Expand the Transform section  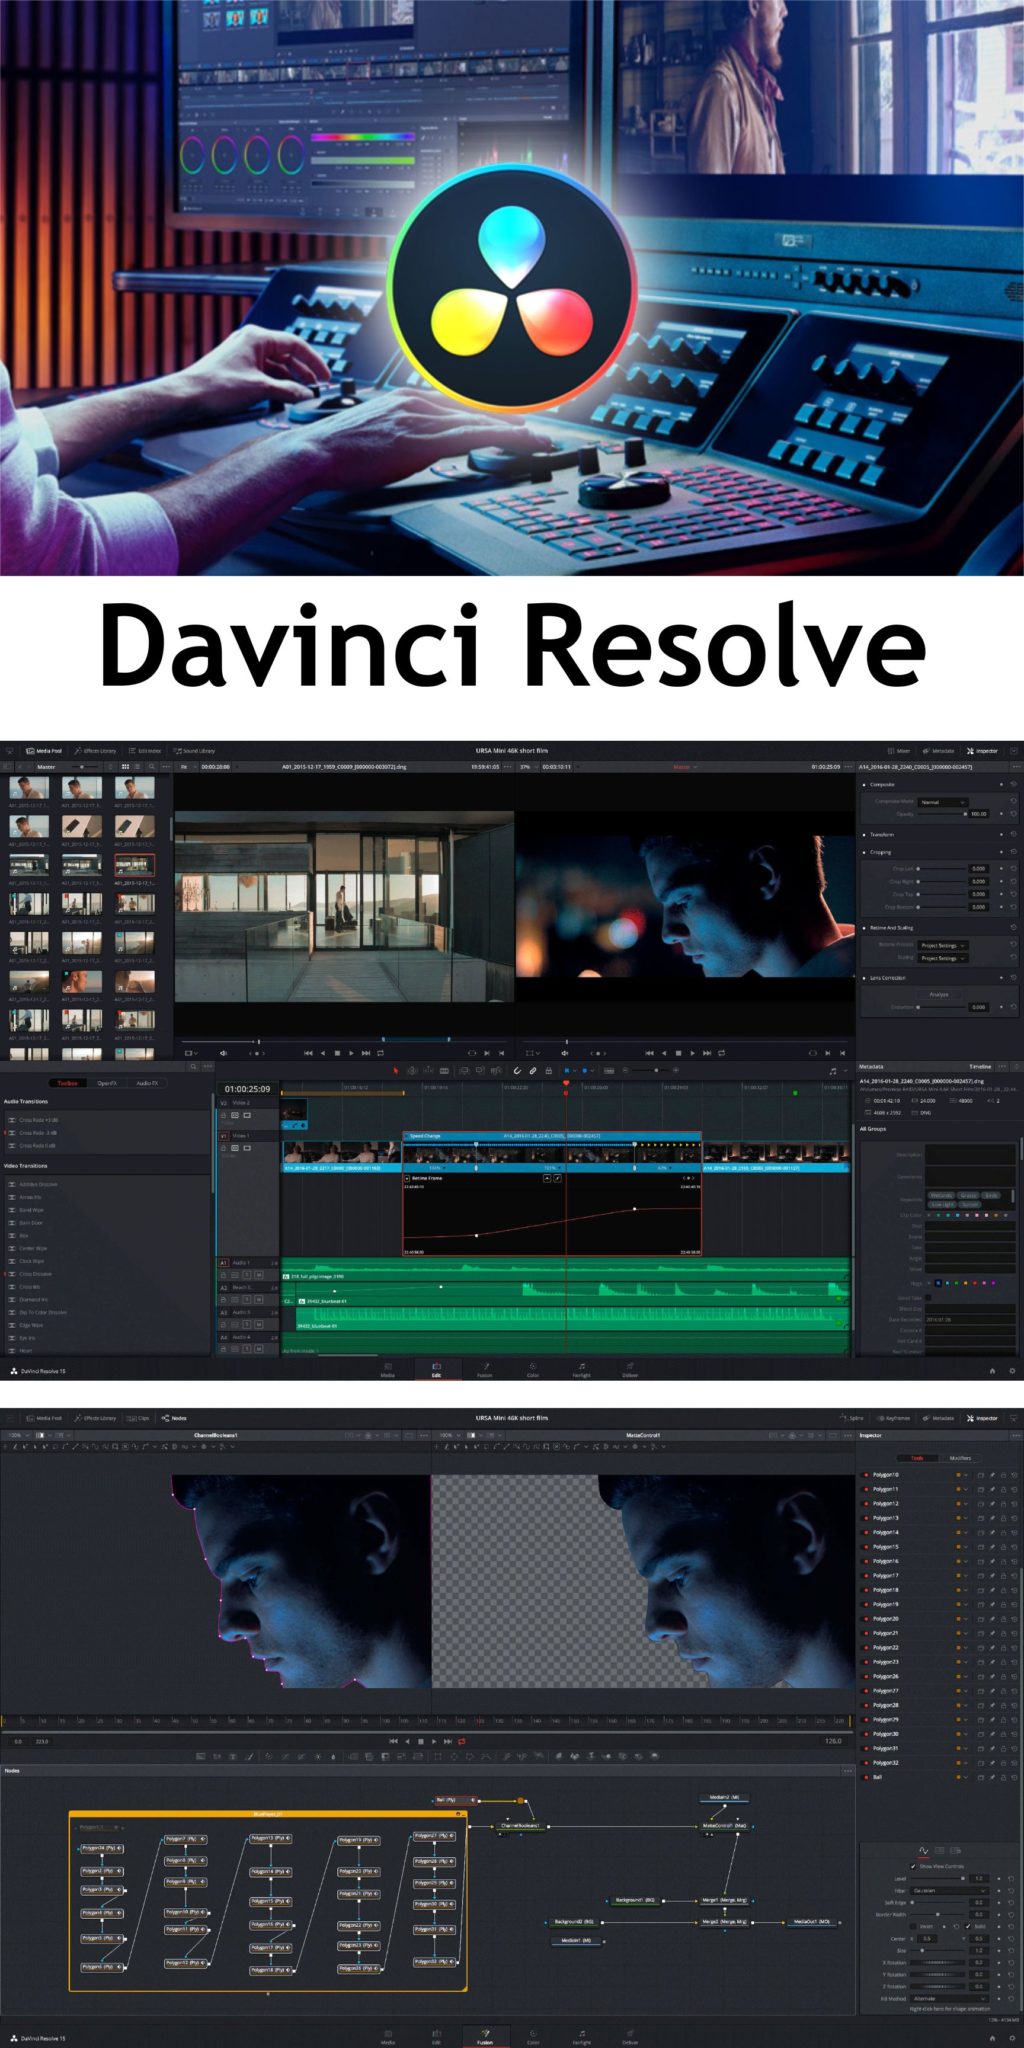881,834
